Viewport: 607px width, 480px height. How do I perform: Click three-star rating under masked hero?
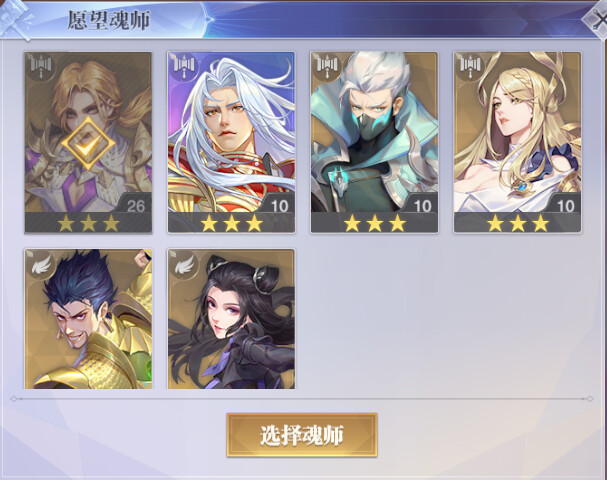[x=374, y=223]
